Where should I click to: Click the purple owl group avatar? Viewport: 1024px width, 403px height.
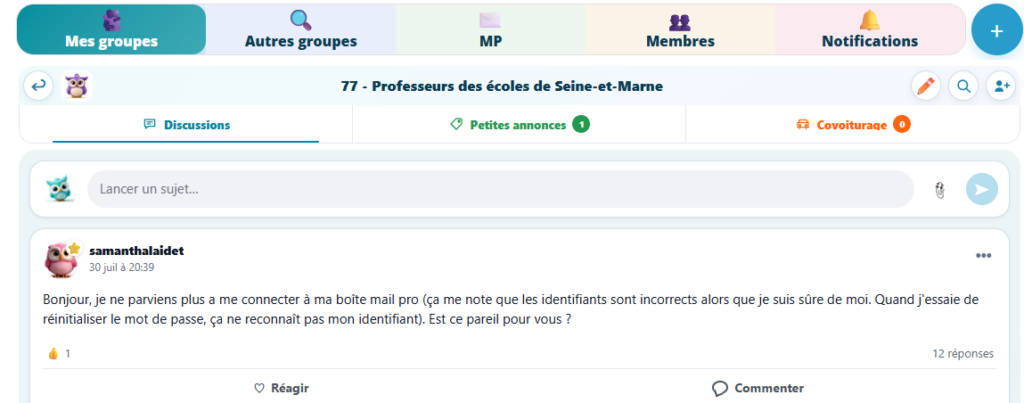pos(77,86)
